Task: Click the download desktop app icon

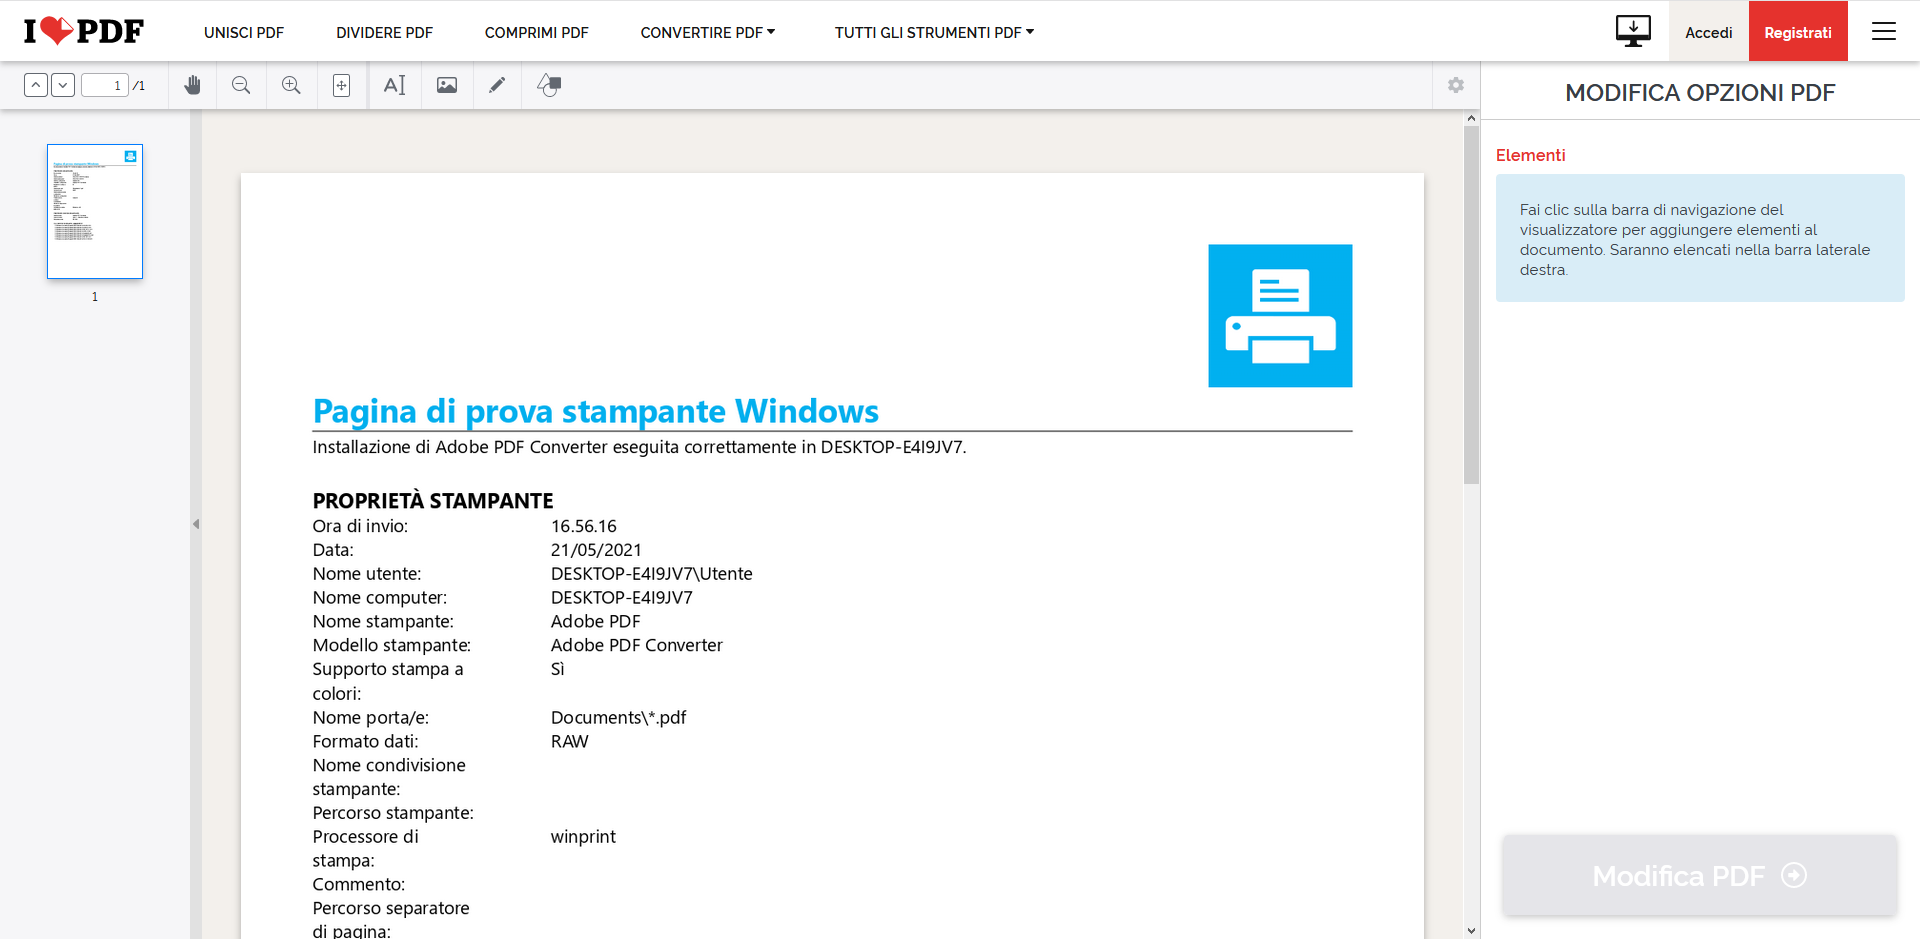Action: (1633, 31)
